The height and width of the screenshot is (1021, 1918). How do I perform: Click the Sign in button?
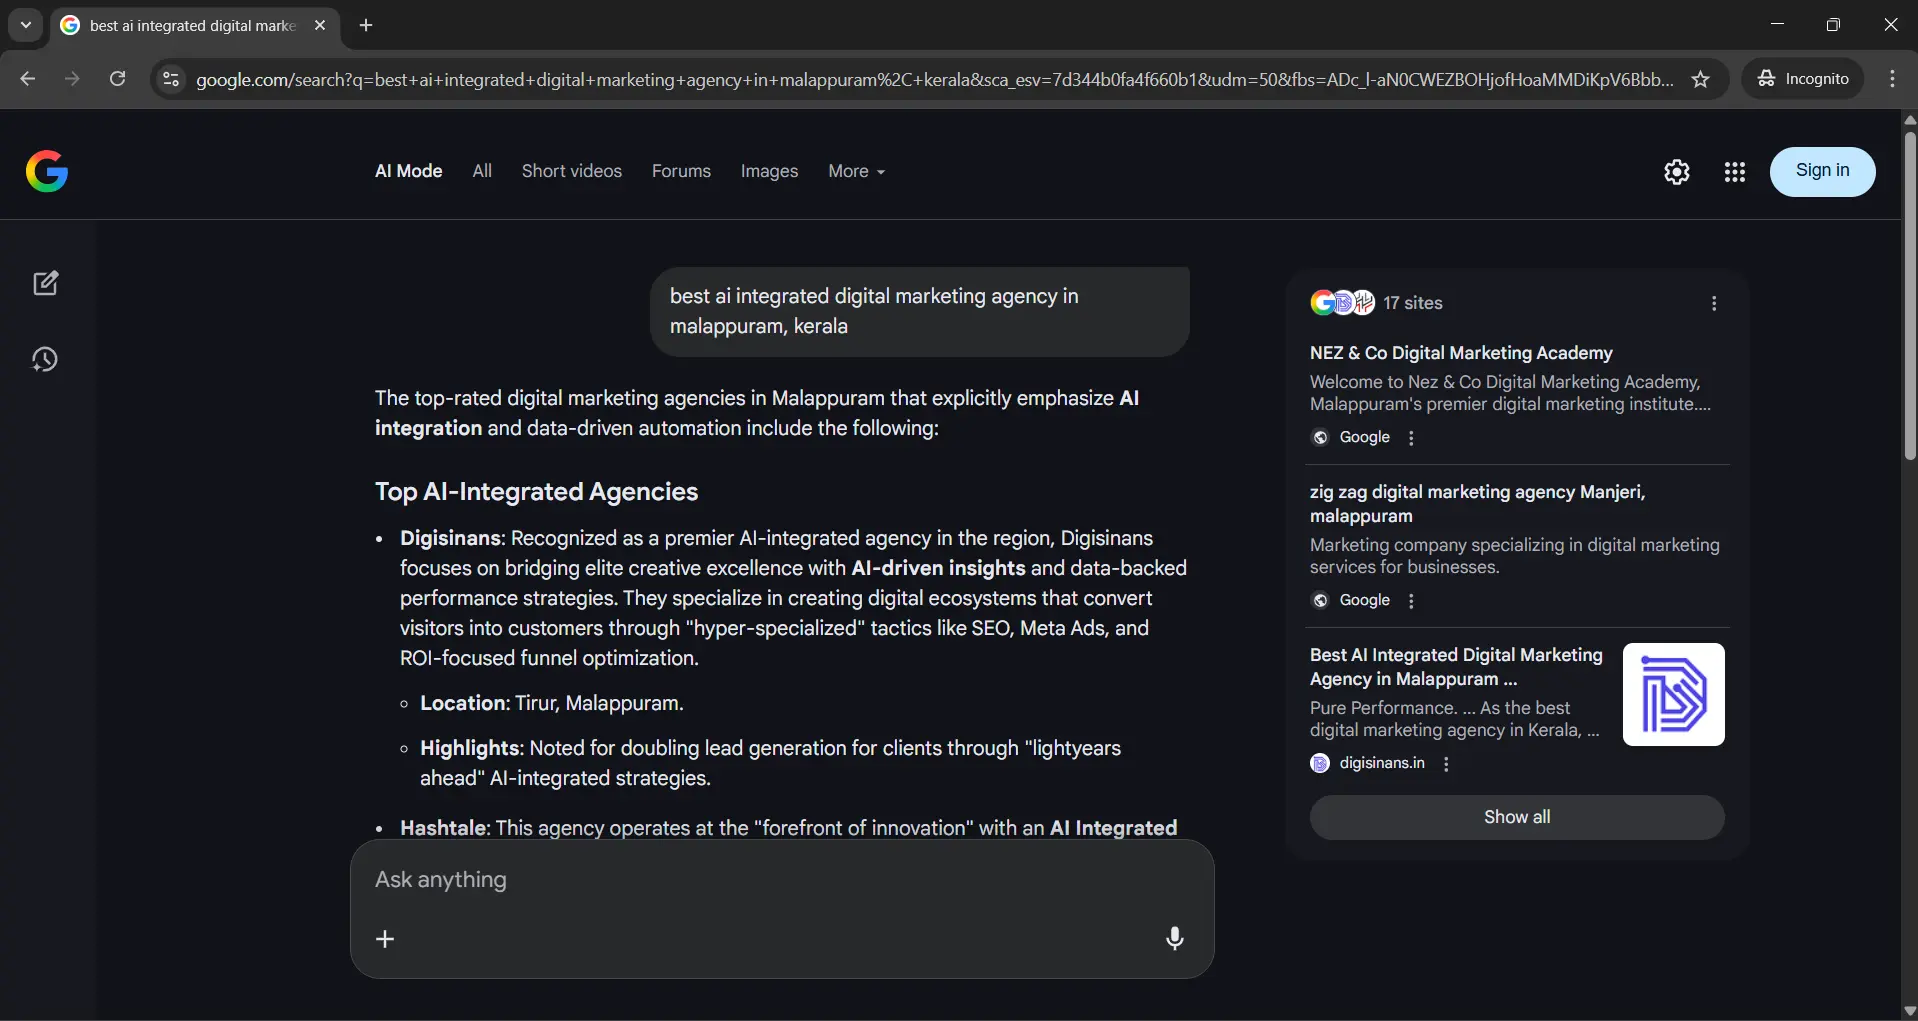click(x=1824, y=171)
